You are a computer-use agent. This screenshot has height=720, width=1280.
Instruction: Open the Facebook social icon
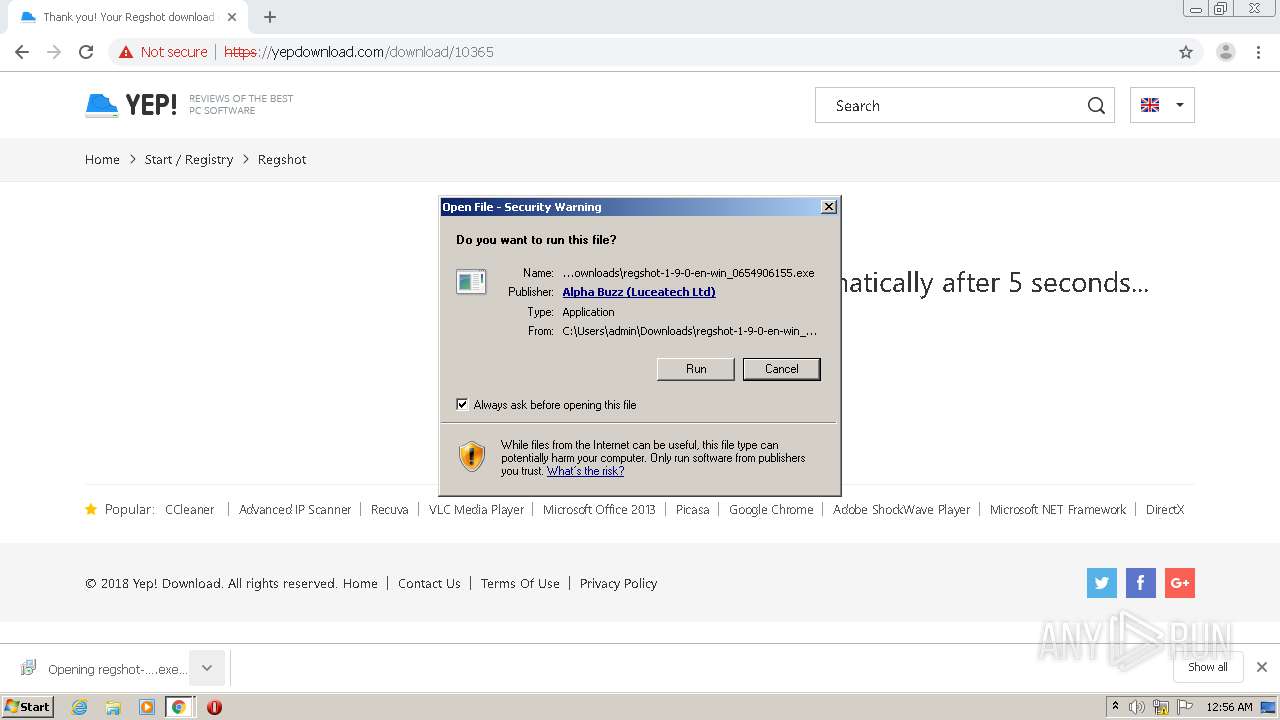1141,583
